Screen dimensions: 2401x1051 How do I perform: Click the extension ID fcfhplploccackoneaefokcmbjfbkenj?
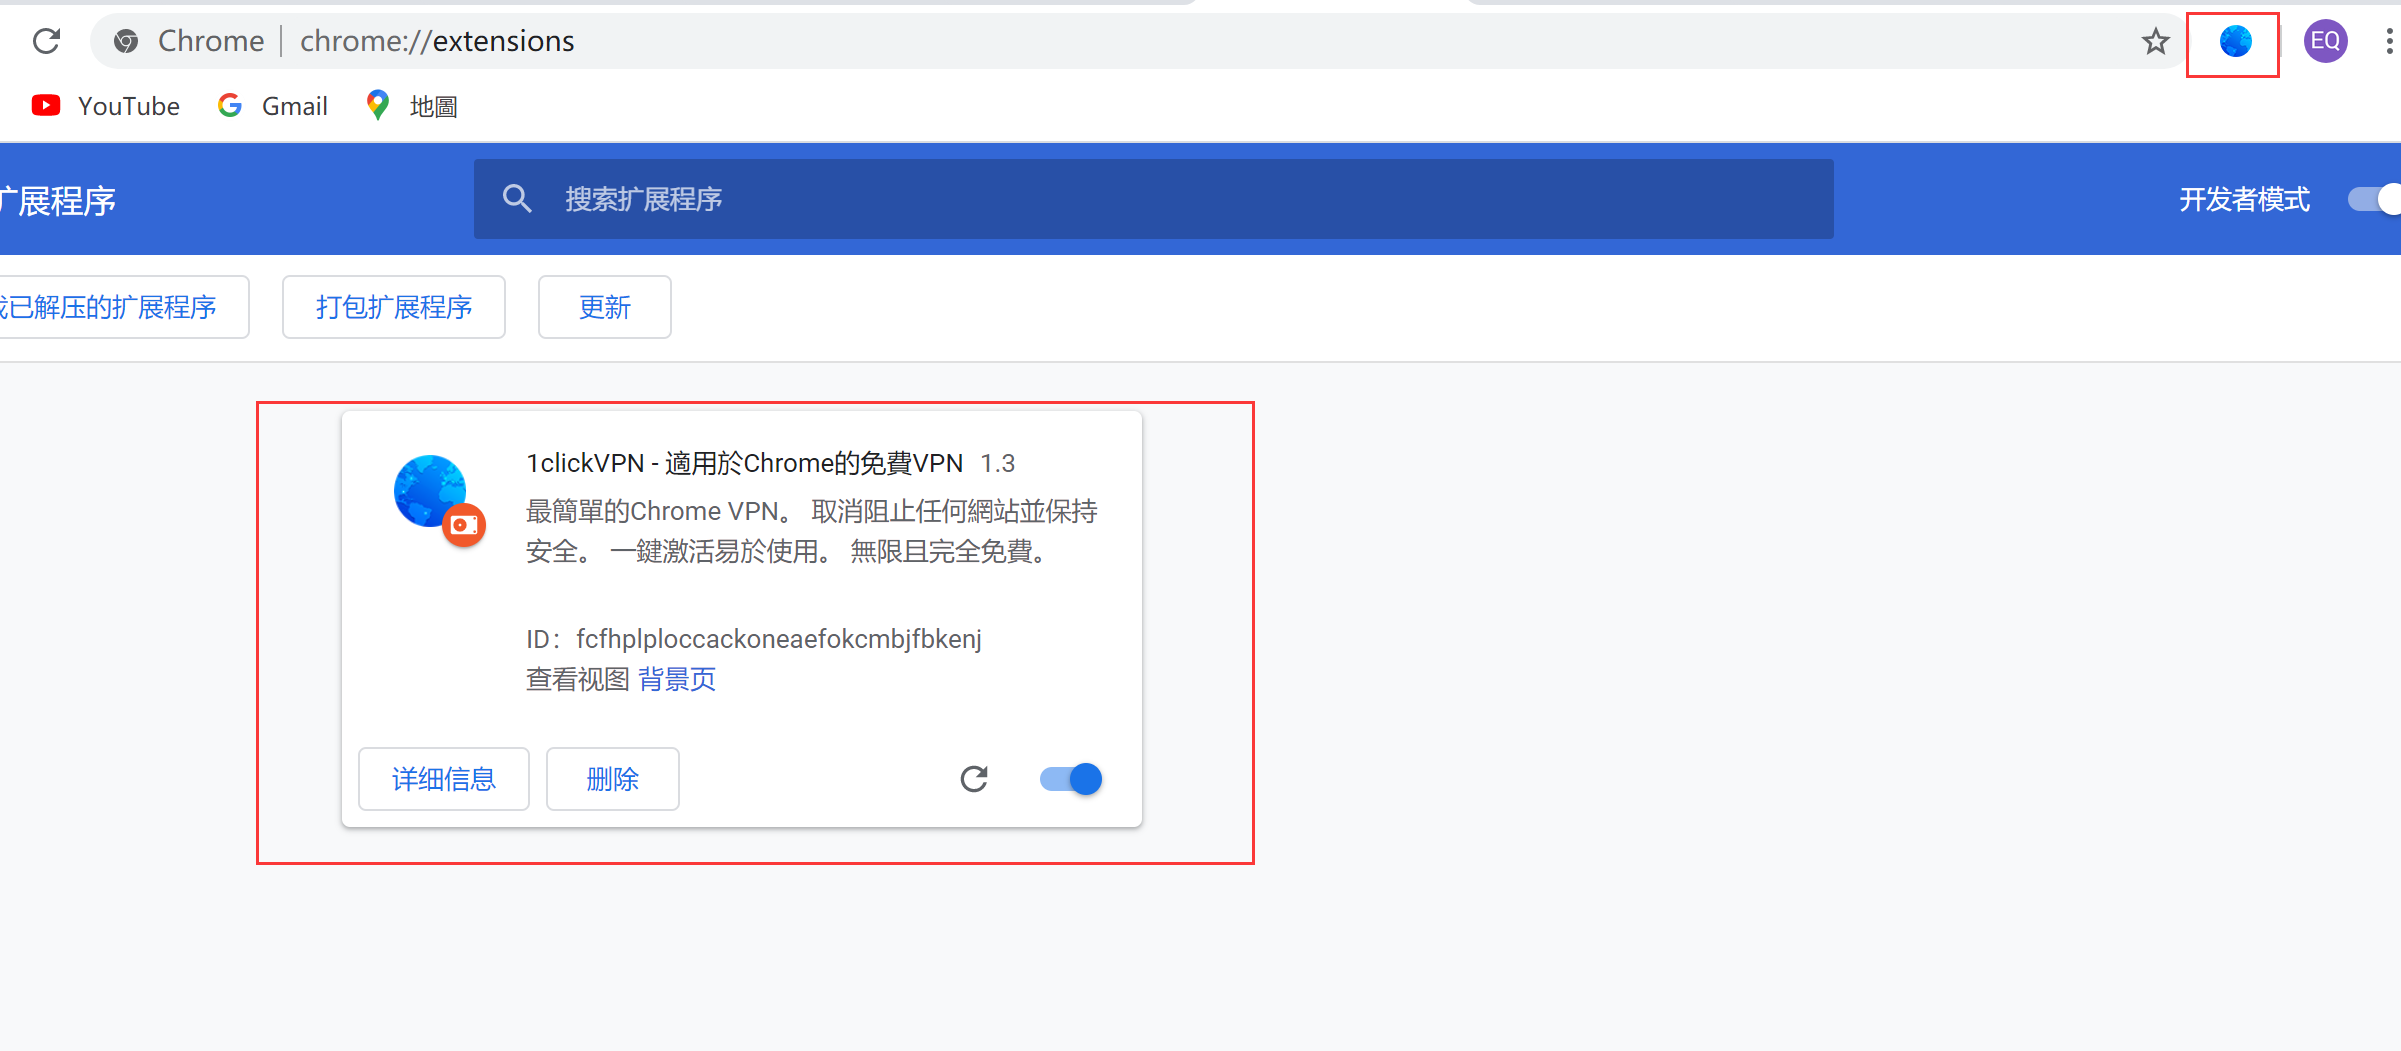pos(779,639)
